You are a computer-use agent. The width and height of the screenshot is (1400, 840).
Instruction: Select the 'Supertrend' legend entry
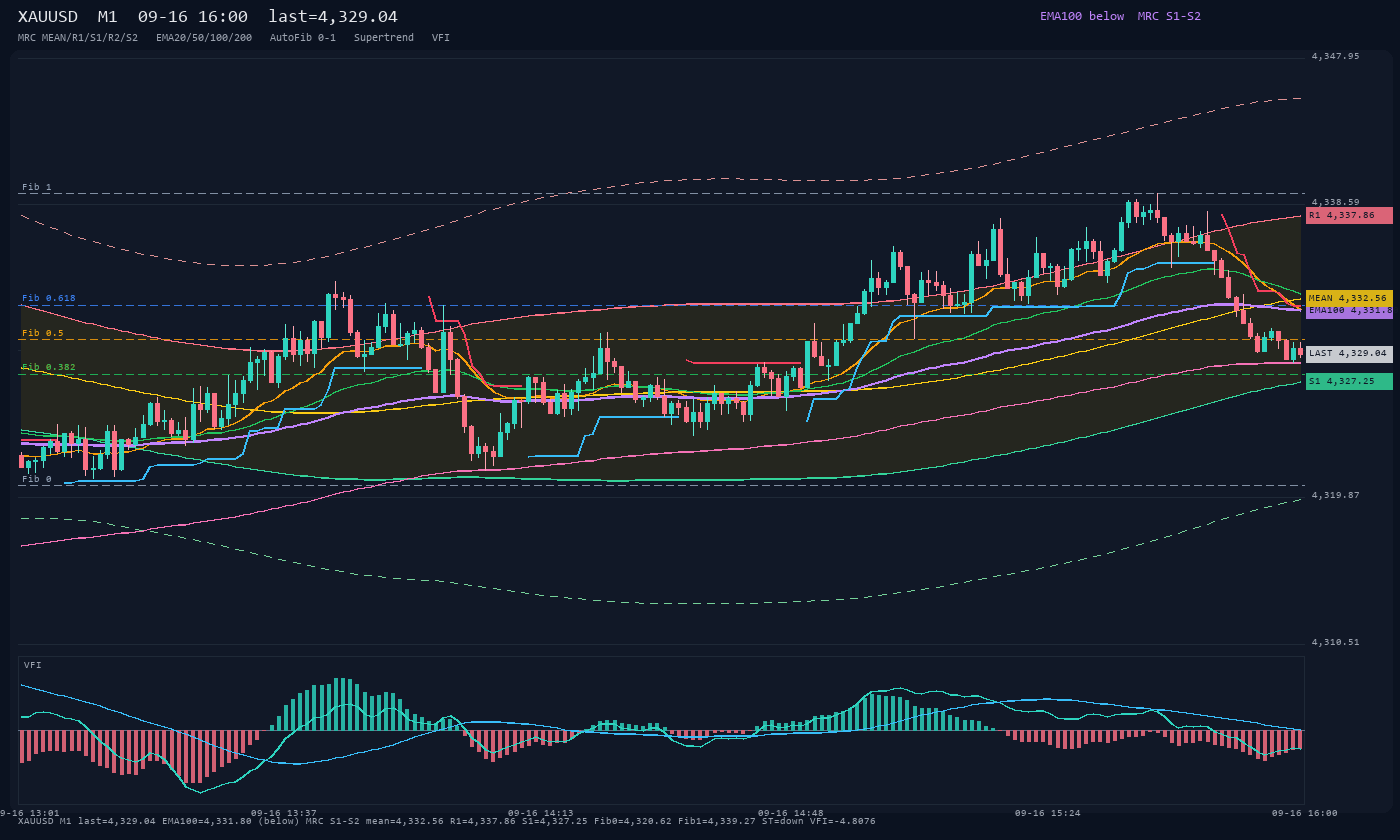(383, 37)
